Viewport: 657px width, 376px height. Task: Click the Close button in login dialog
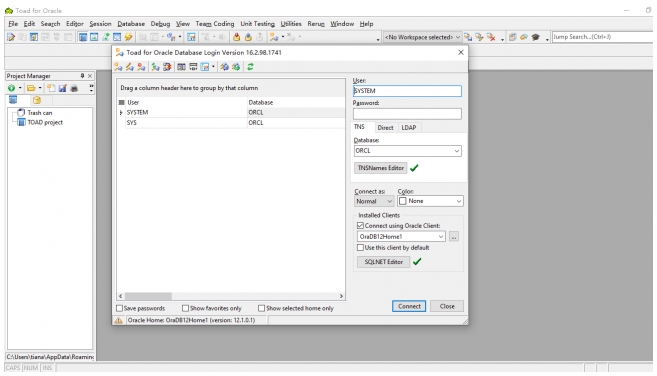coord(447,306)
